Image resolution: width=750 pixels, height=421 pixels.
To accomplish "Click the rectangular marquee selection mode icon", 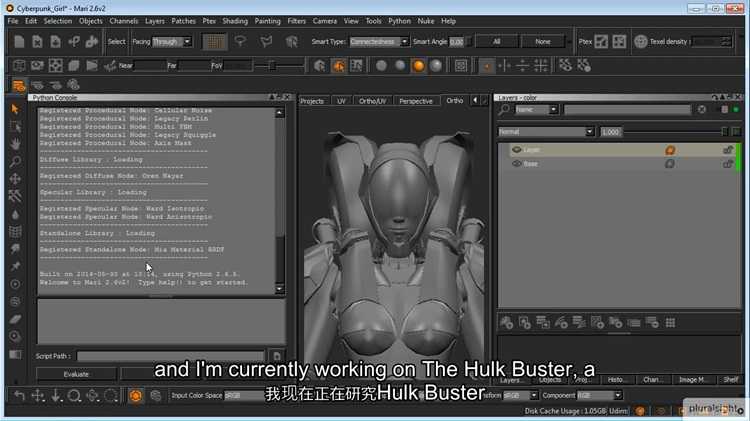I will point(214,42).
